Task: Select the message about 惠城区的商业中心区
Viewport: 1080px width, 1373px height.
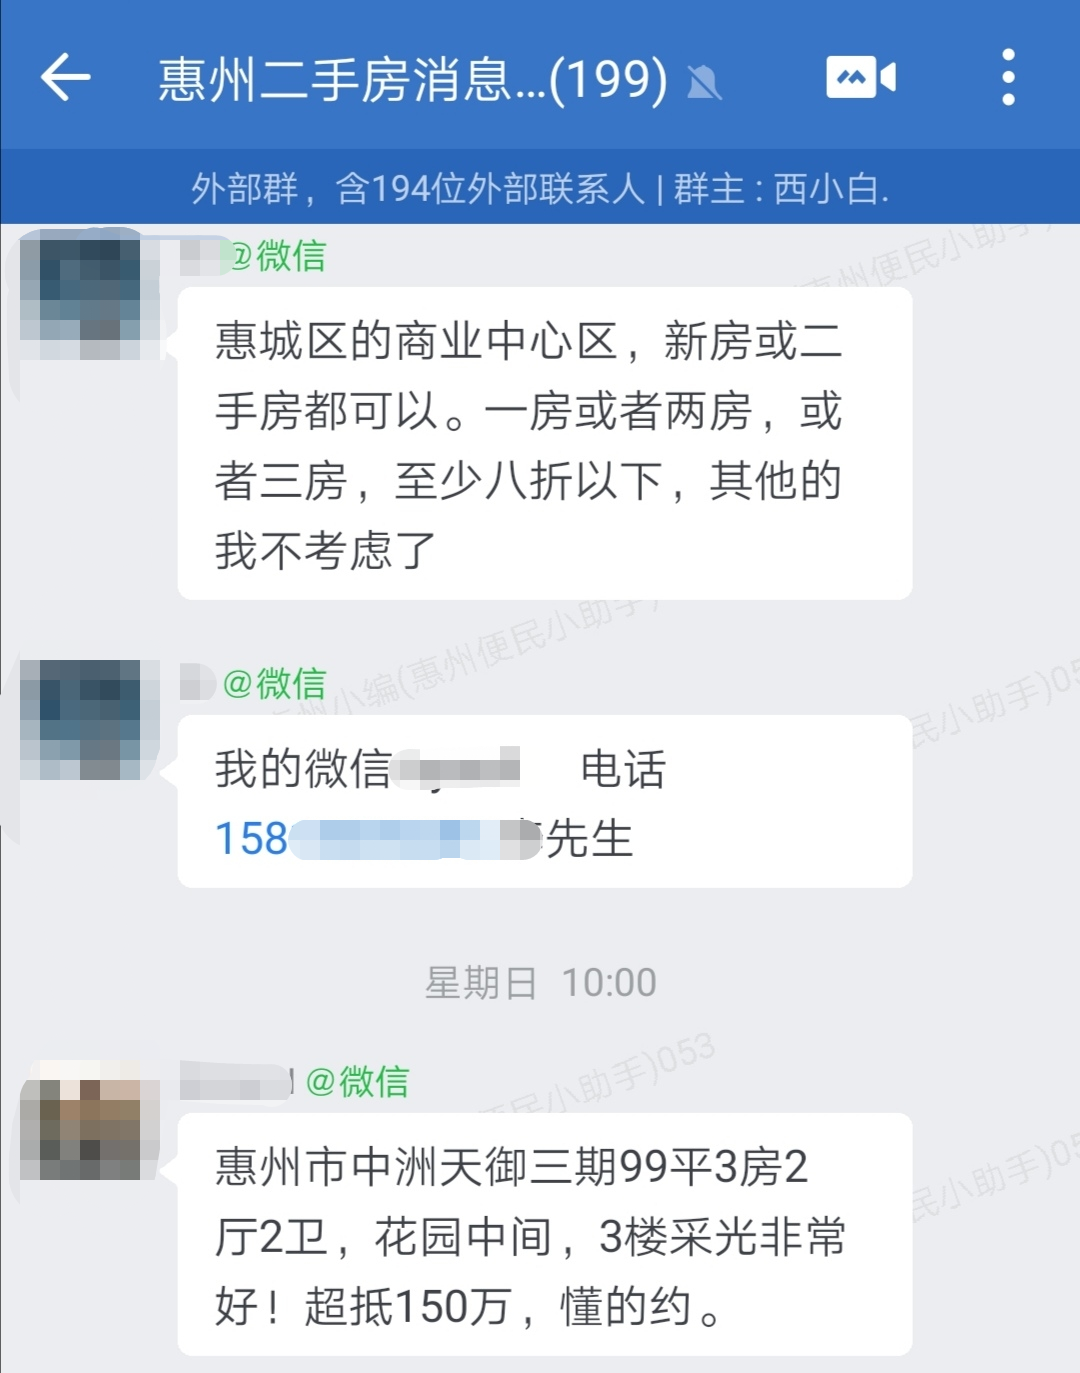Action: (545, 444)
